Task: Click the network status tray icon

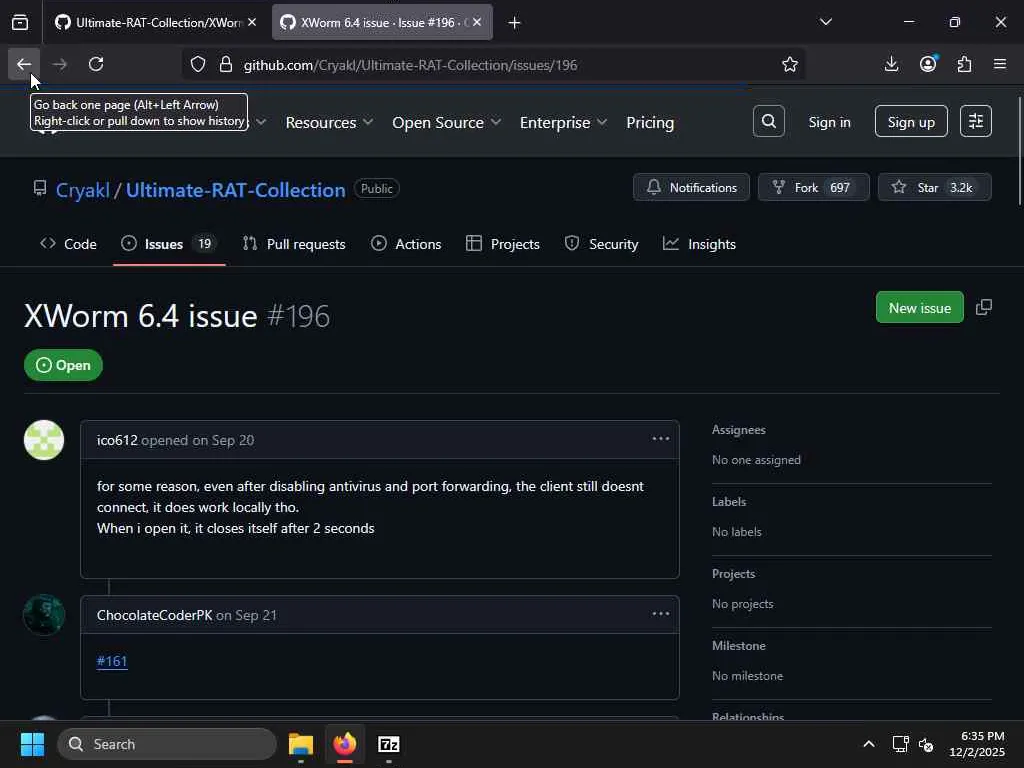Action: tap(901, 744)
